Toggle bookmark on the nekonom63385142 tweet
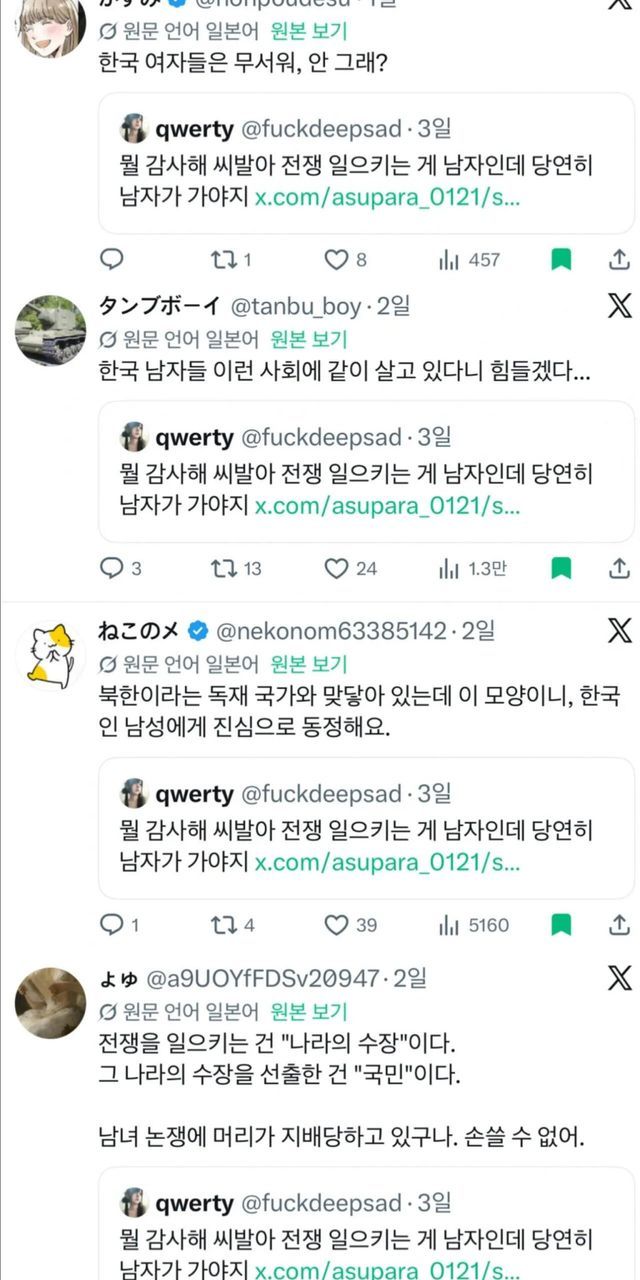Screen dimensions: 640x1280 pyautogui.click(x=562, y=925)
